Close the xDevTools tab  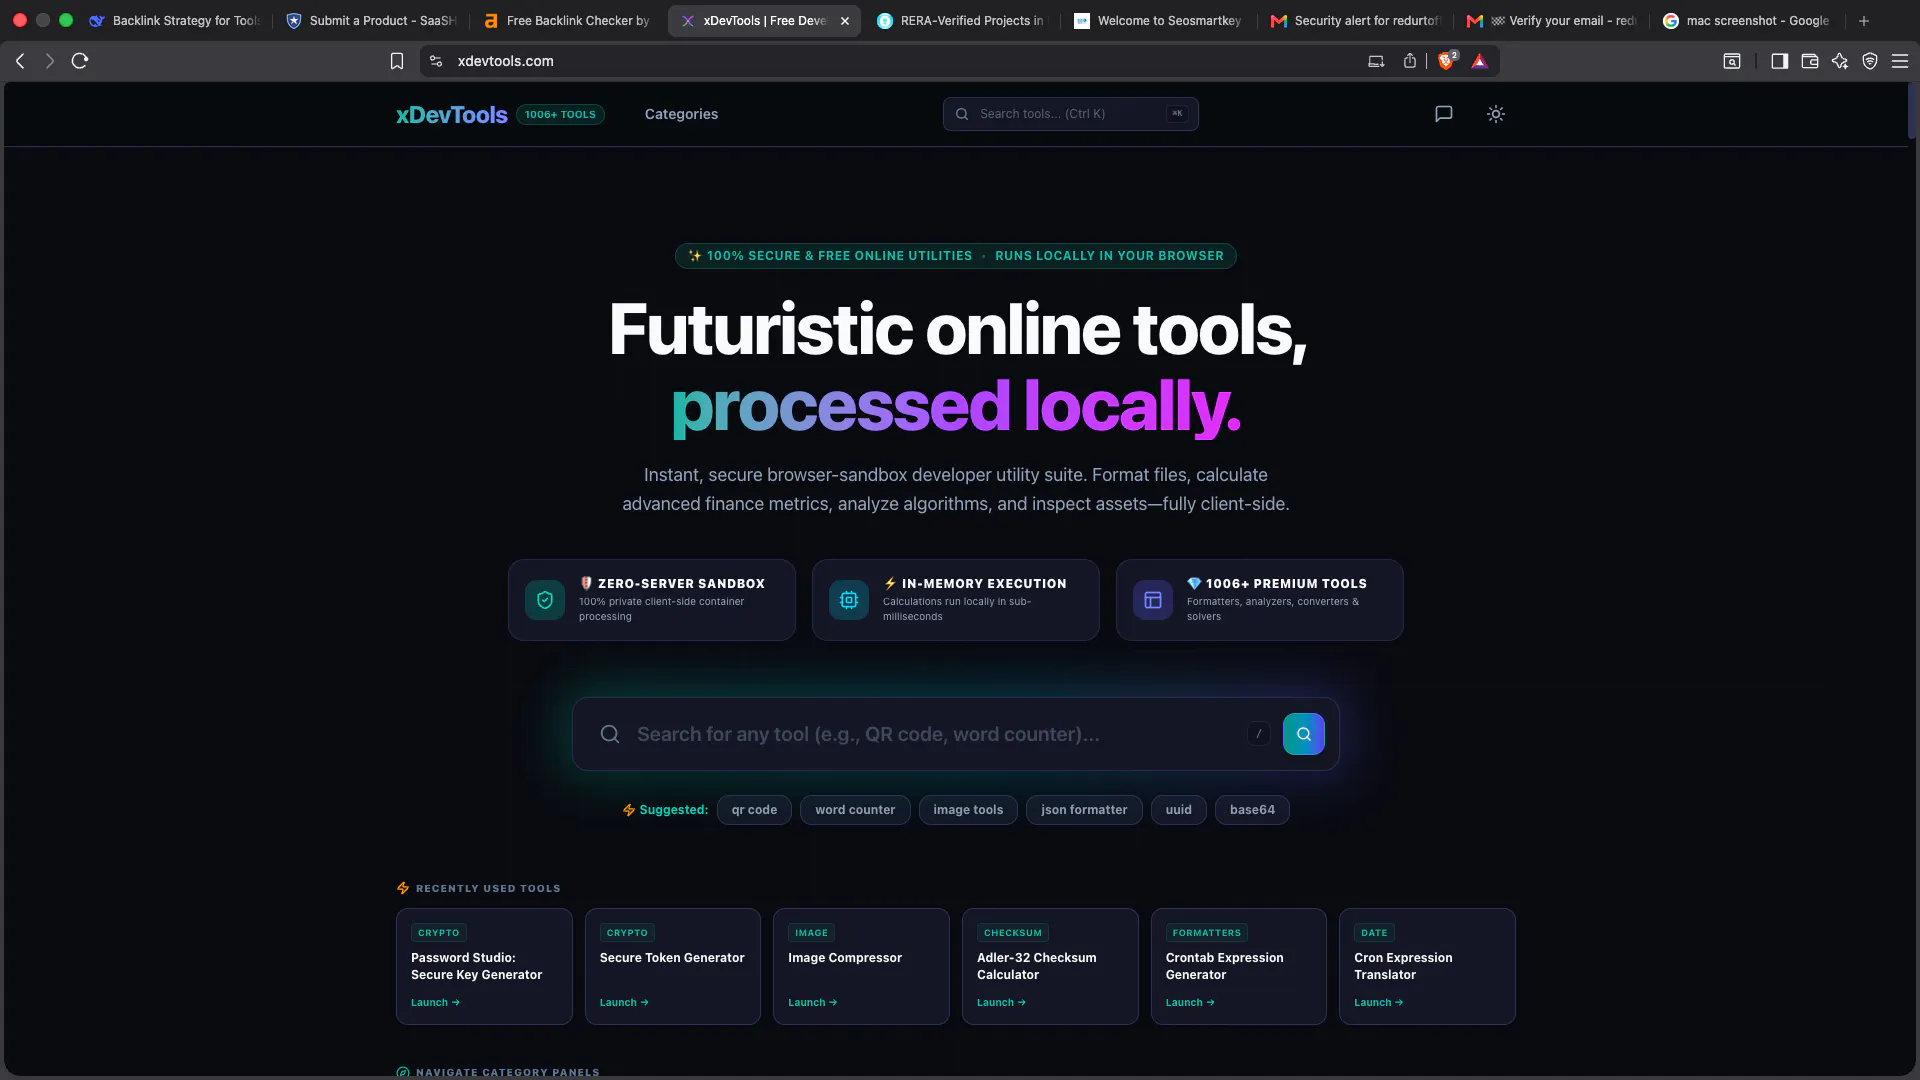coord(845,20)
